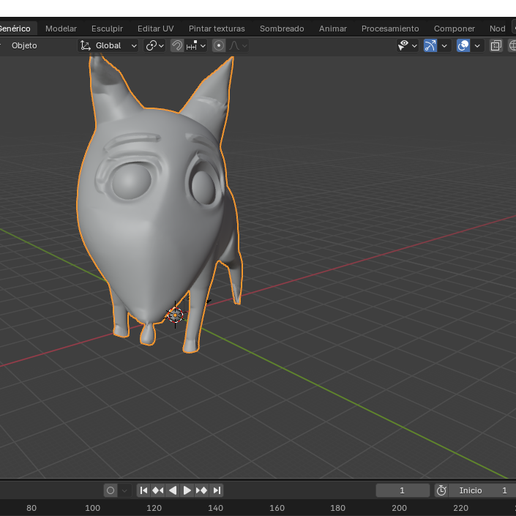Open the overlays options dropdown
Image resolution: width=516 pixels, height=516 pixels.
click(x=477, y=46)
